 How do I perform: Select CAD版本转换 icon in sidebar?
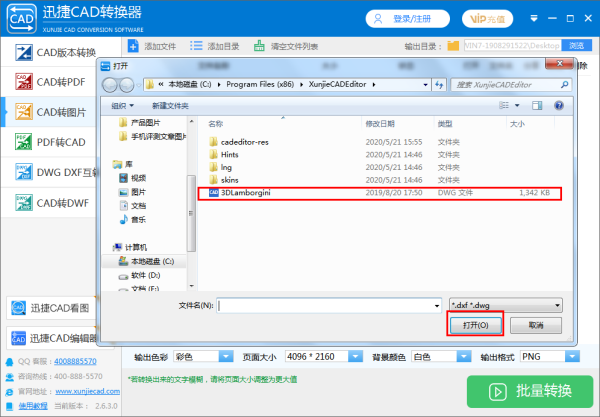tap(24, 52)
